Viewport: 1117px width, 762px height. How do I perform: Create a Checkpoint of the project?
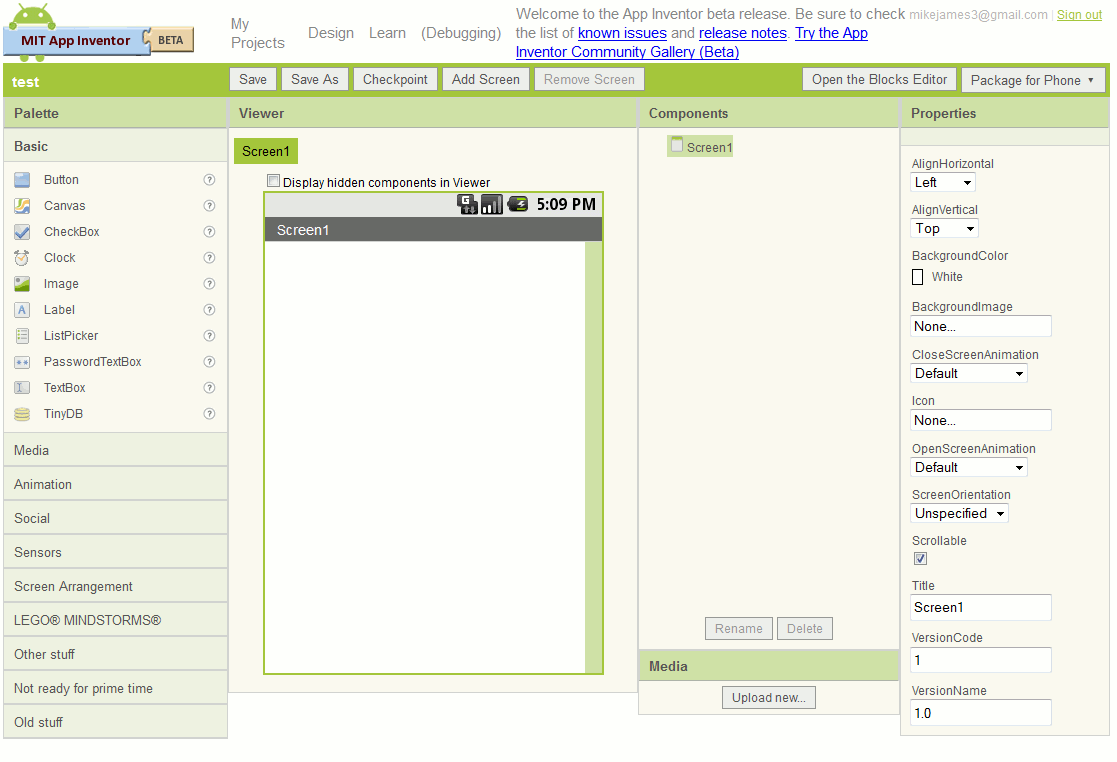tap(395, 80)
